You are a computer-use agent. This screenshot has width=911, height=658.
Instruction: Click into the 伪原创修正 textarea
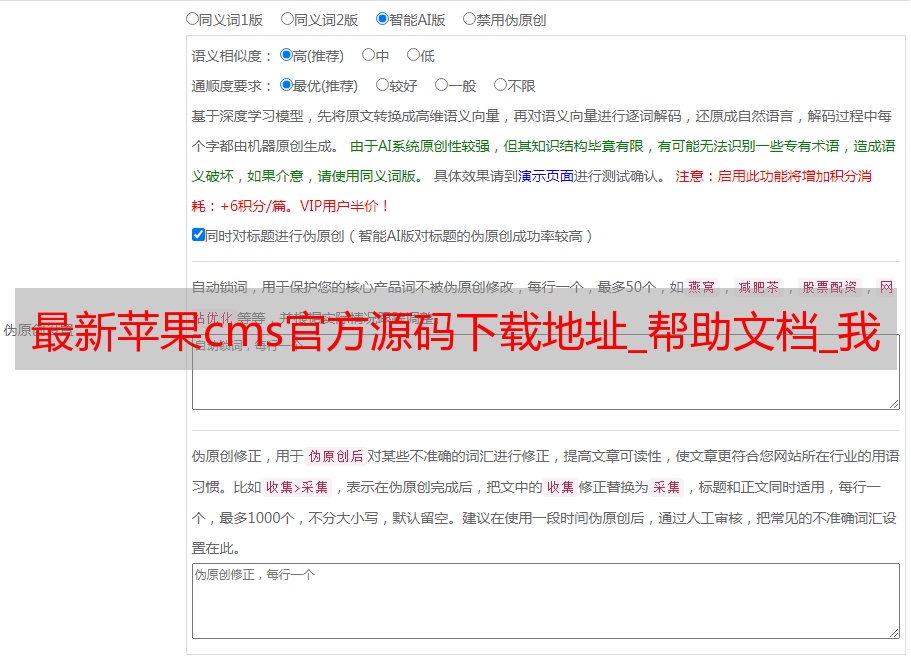(x=546, y=601)
